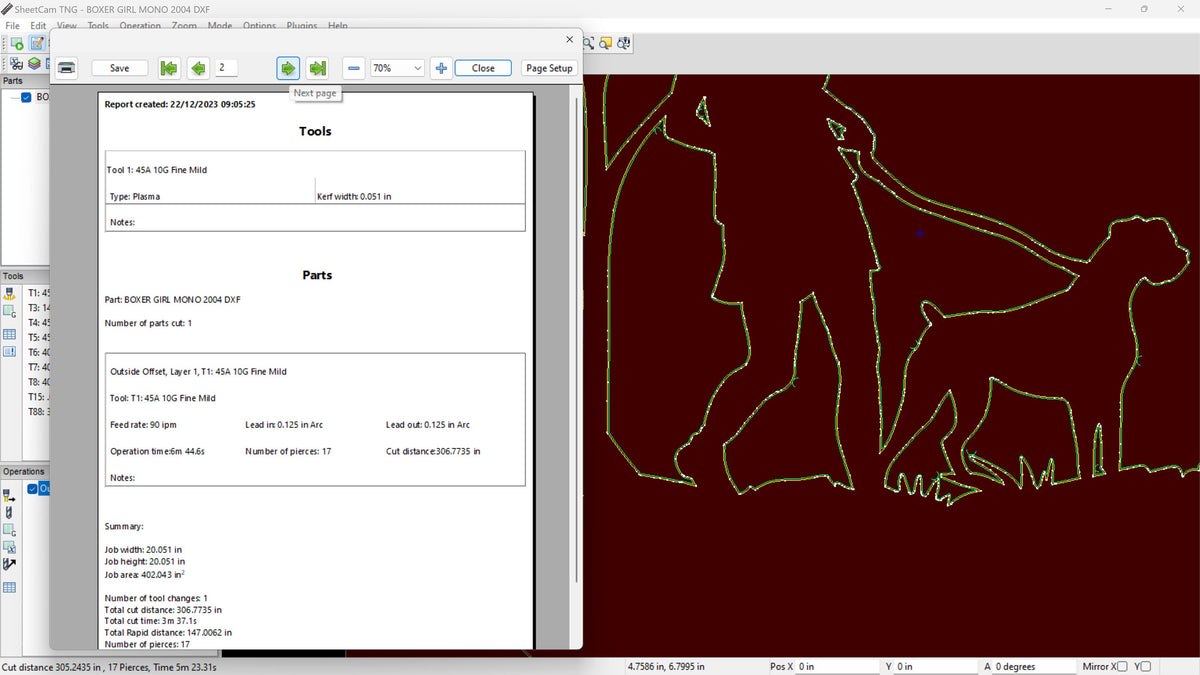
Task: Click 'Feed rate: 90 ipm' text
Action: click(143, 424)
